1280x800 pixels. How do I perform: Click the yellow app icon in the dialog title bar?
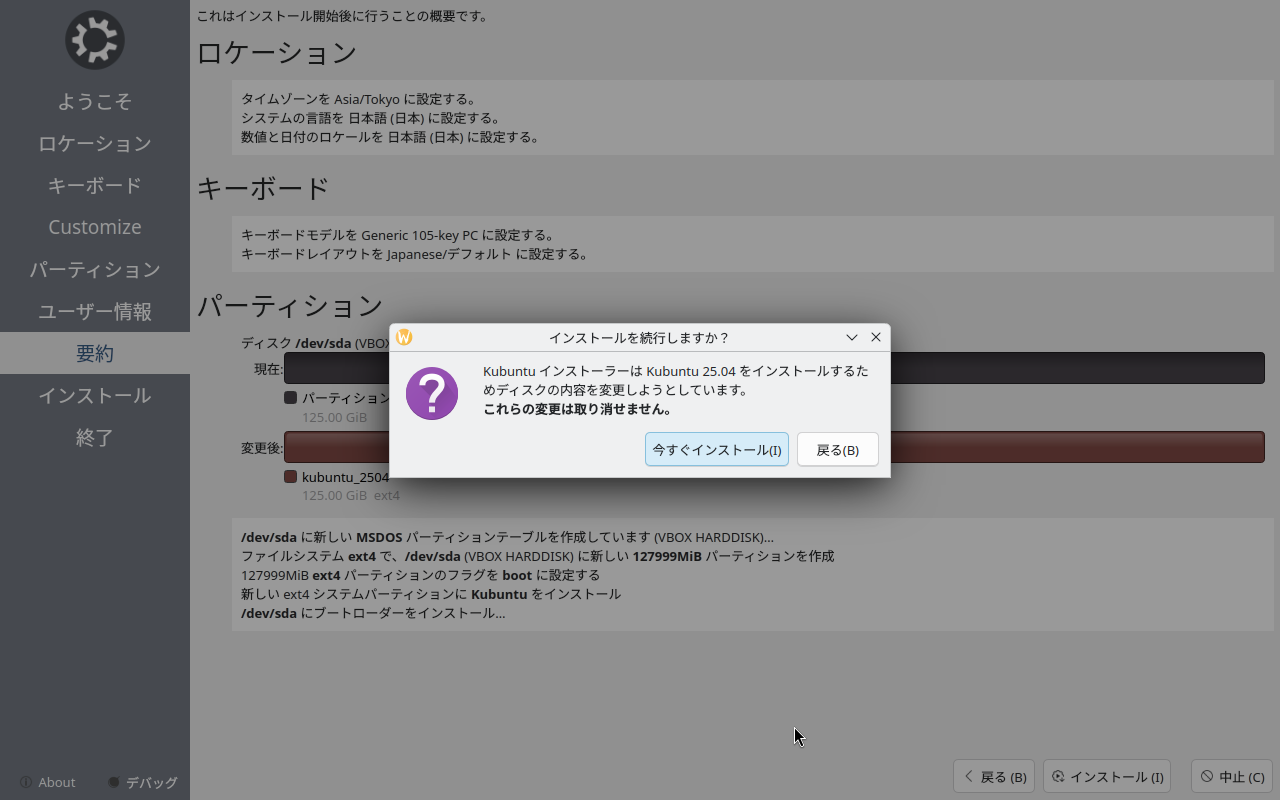(x=404, y=337)
